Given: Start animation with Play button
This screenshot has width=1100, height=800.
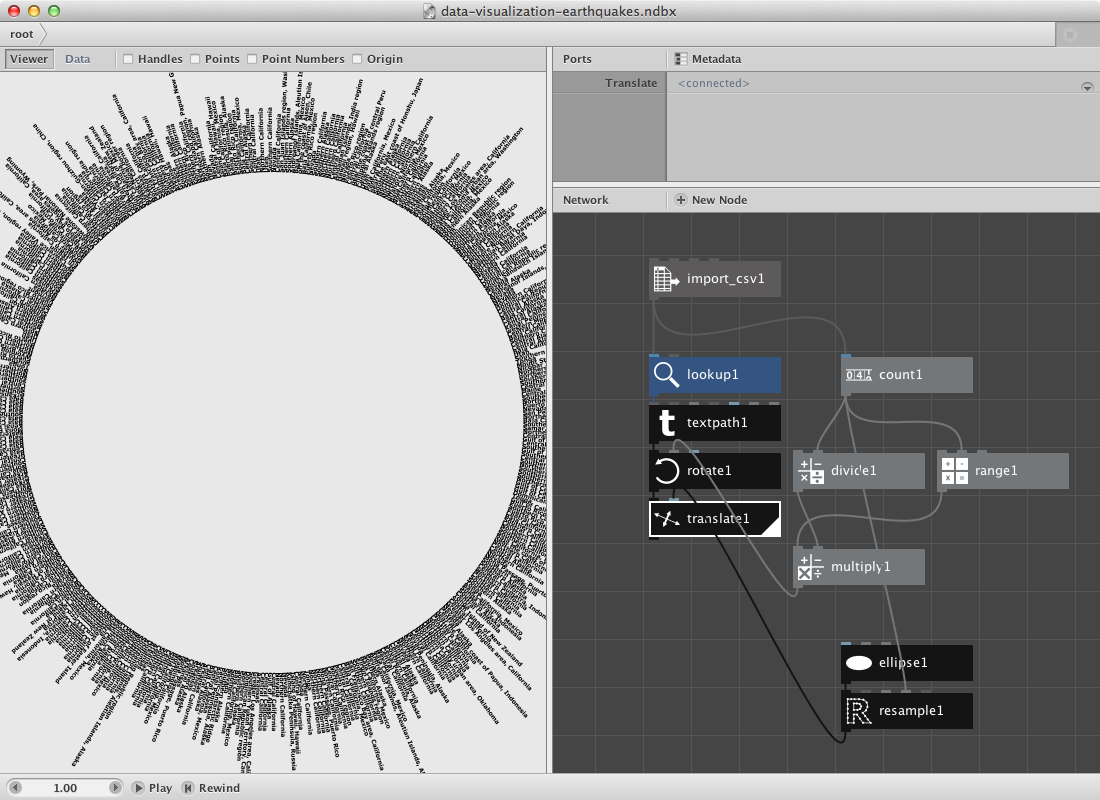Looking at the screenshot, I should click(x=152, y=788).
